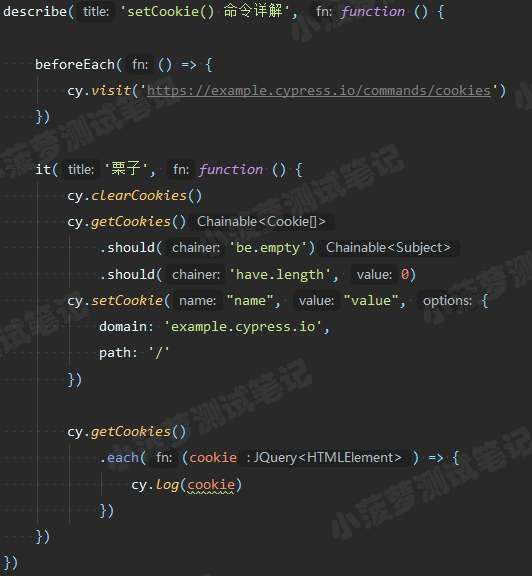Click the describe function name
Viewport: 532px width, 576px height.
point(35,11)
